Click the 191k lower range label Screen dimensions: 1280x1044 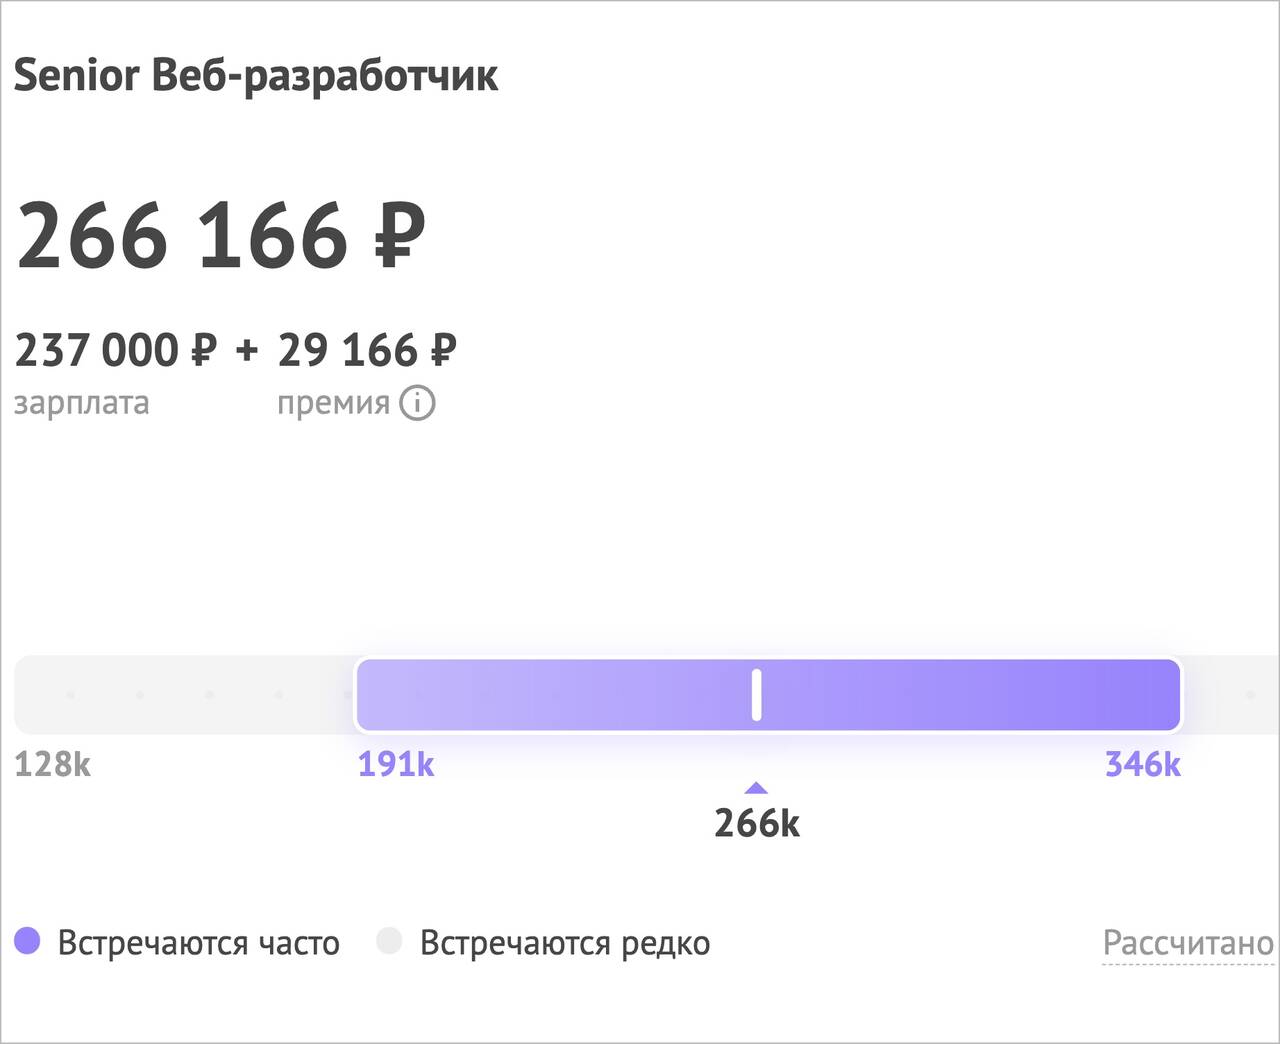pyautogui.click(x=396, y=765)
